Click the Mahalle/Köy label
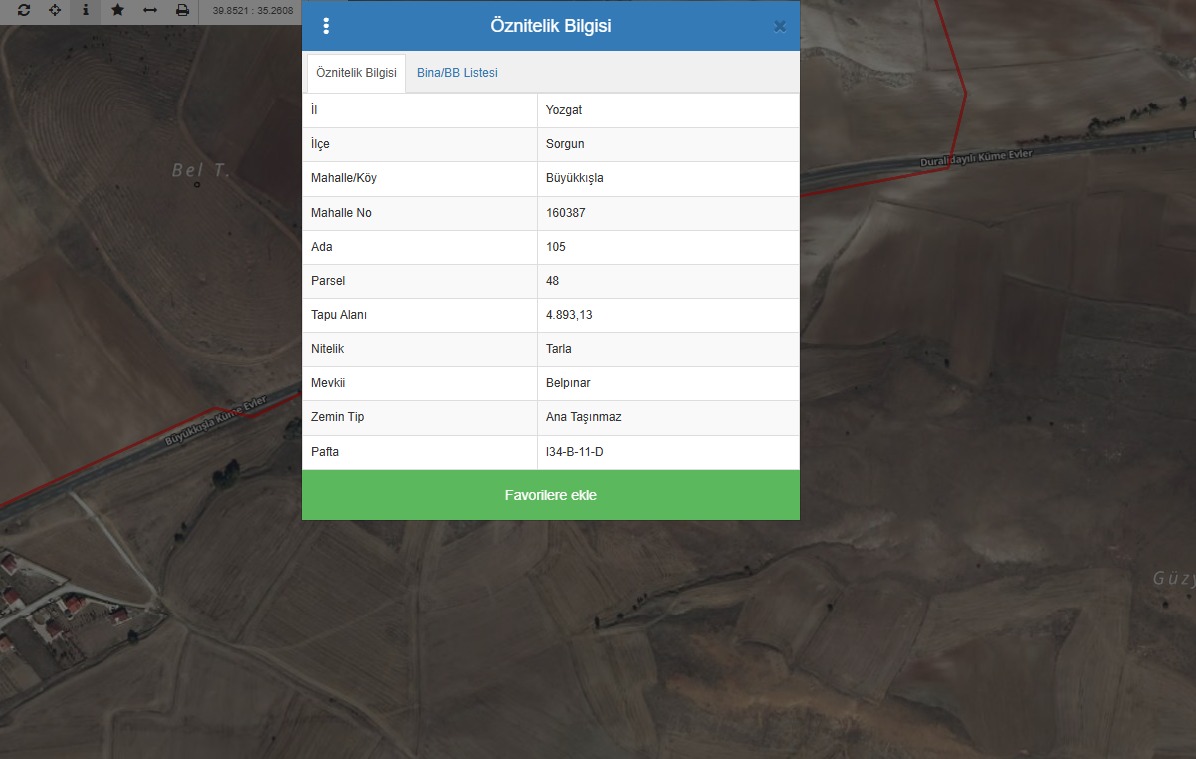Image resolution: width=1196 pixels, height=759 pixels. click(x=343, y=178)
